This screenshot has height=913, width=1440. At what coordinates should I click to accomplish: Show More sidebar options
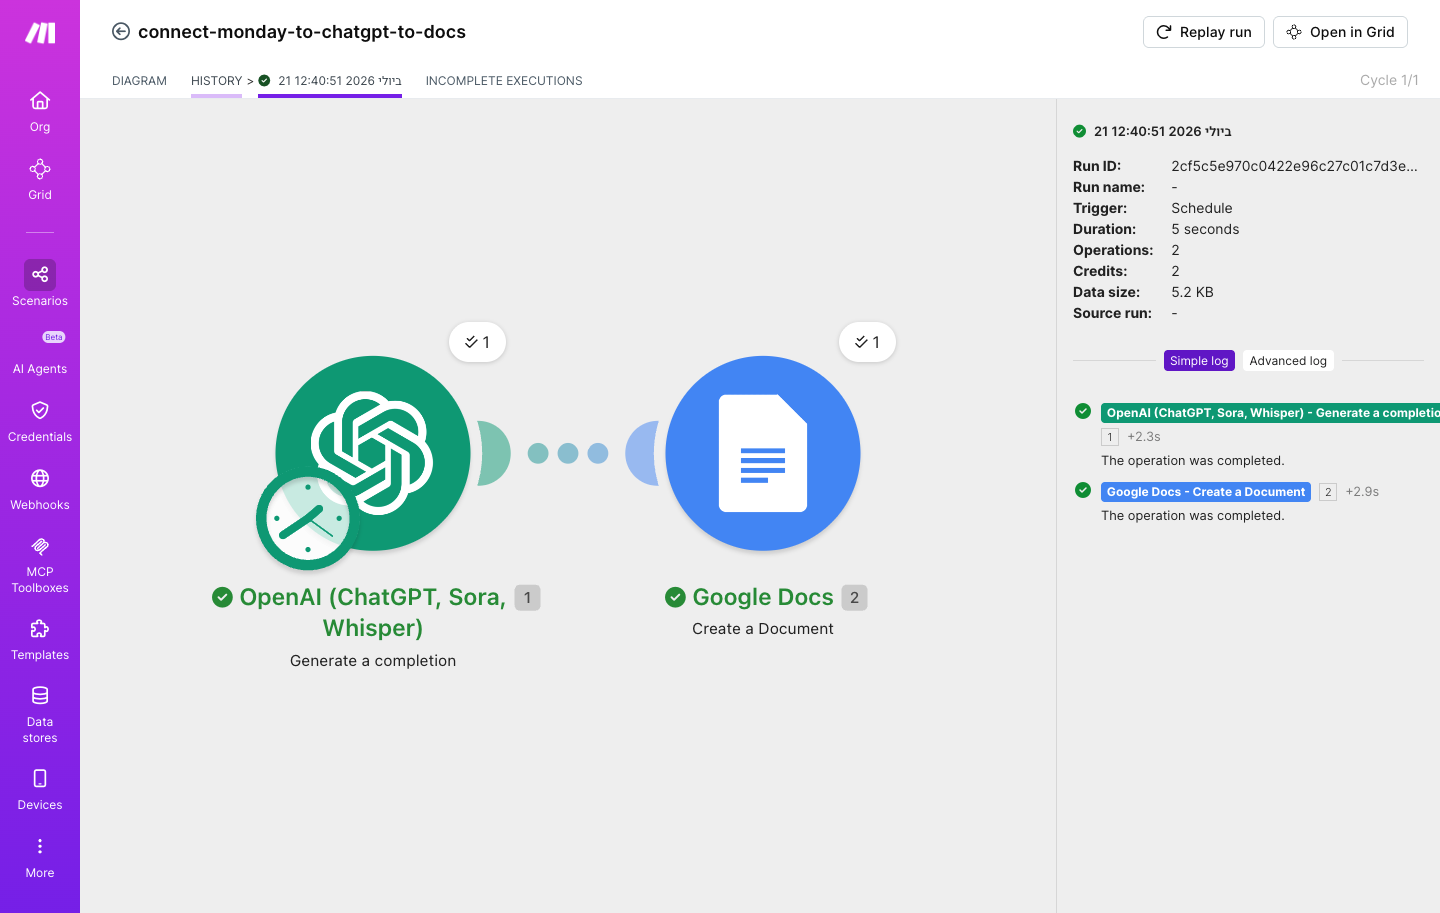40,857
